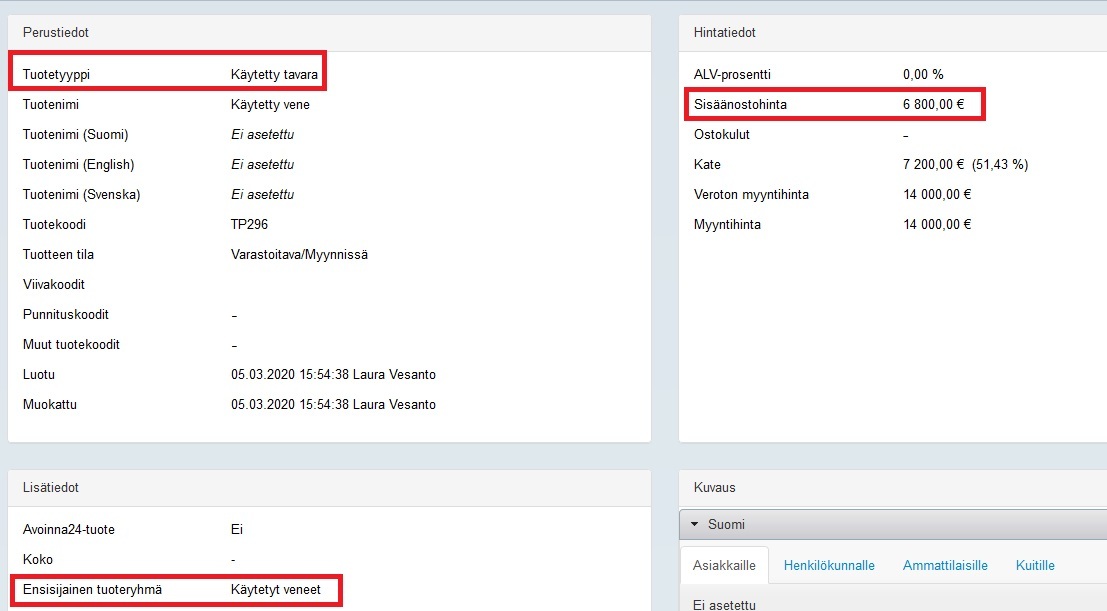Click the Luotu timestamp by Laura Vesanto
Image resolution: width=1107 pixels, height=611 pixels.
(333, 375)
